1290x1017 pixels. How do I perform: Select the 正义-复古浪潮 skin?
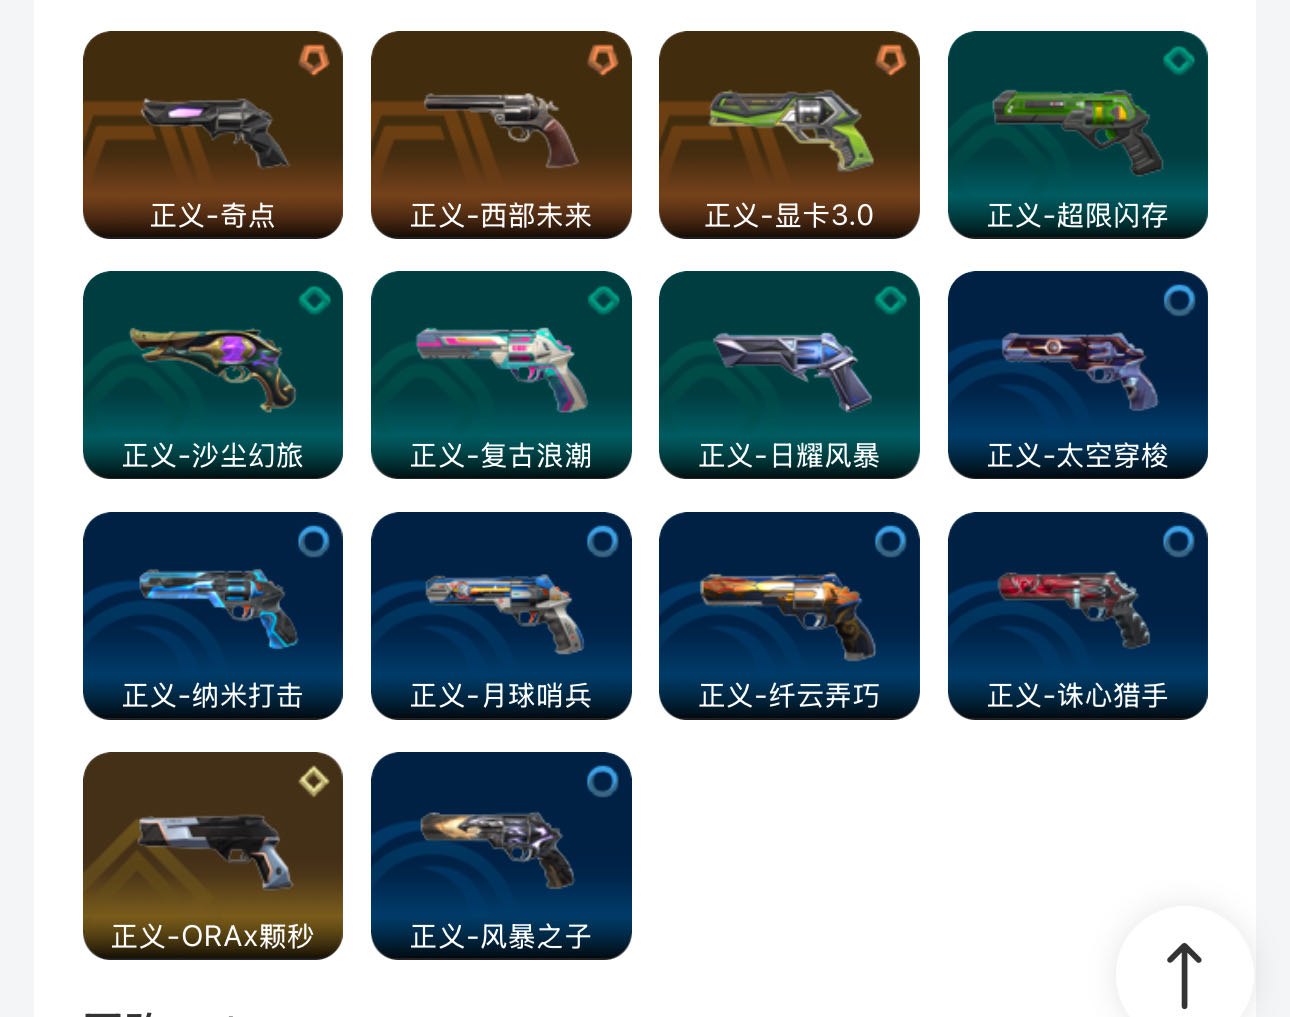[501, 375]
